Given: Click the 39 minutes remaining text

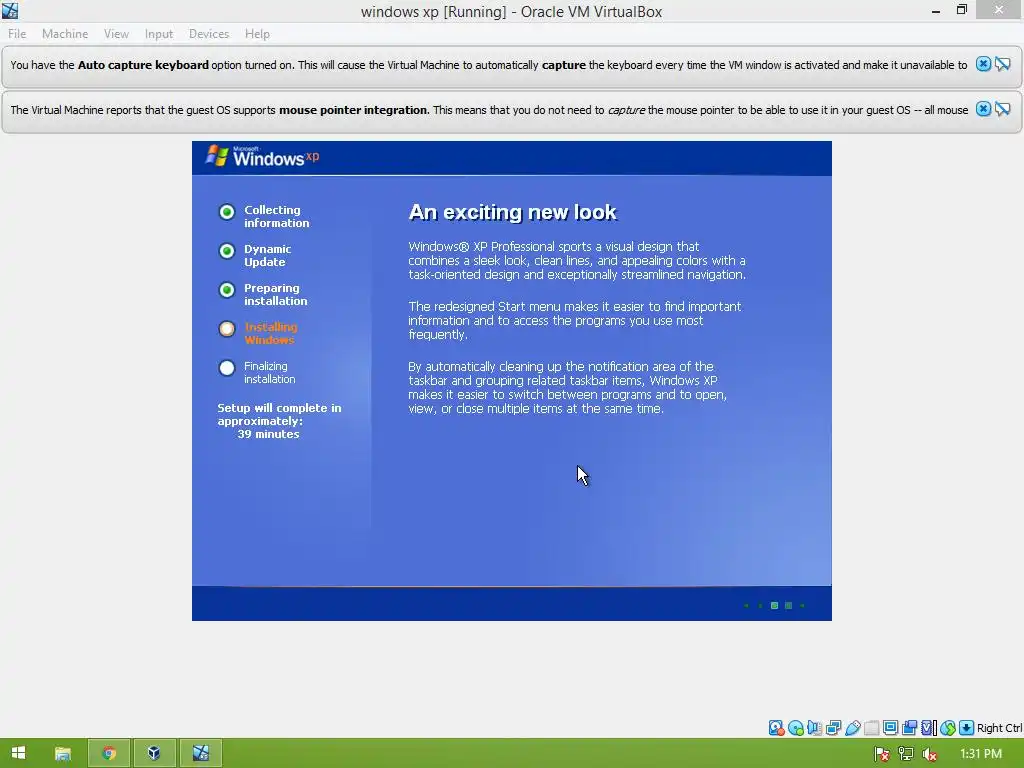Looking at the screenshot, I should coord(268,434).
